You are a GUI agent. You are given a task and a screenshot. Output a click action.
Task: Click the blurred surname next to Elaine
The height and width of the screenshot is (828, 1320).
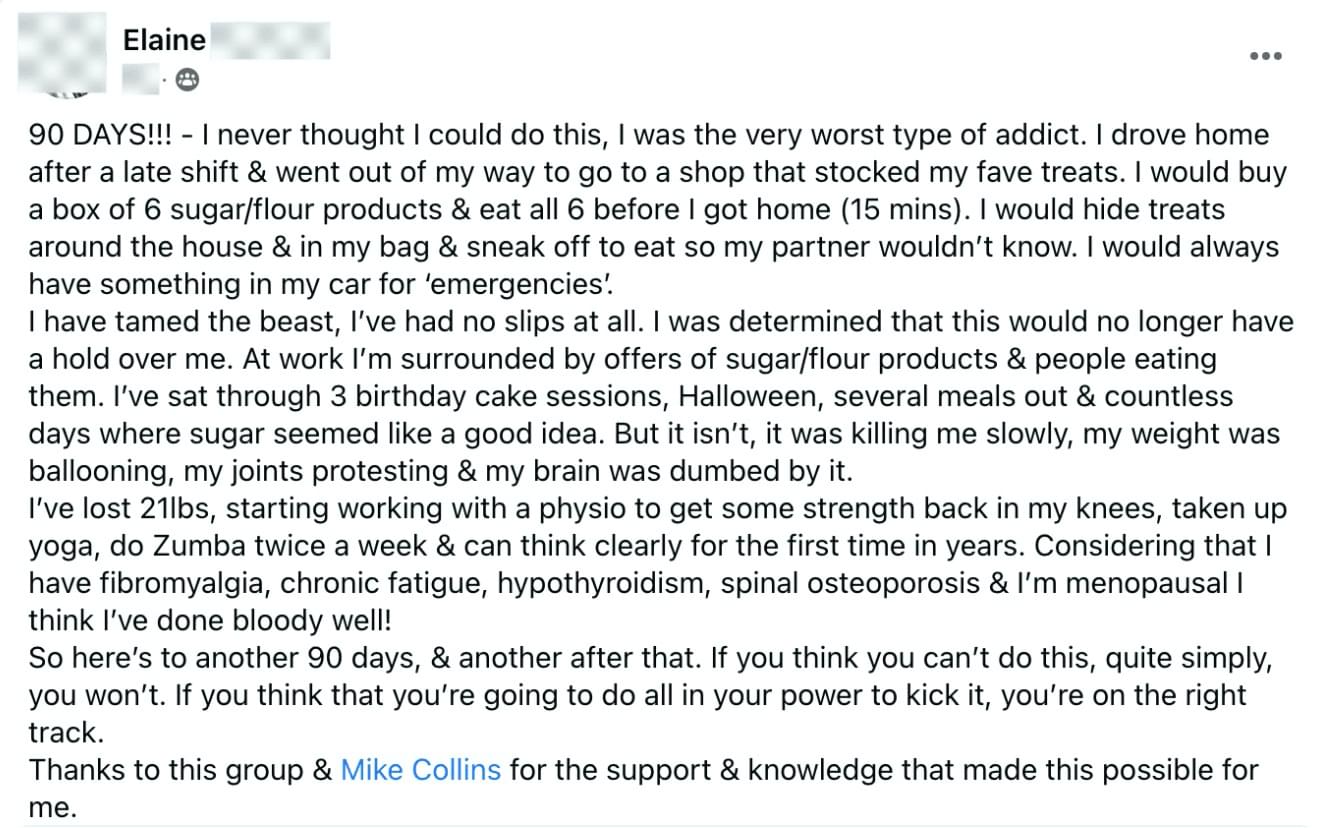[270, 40]
